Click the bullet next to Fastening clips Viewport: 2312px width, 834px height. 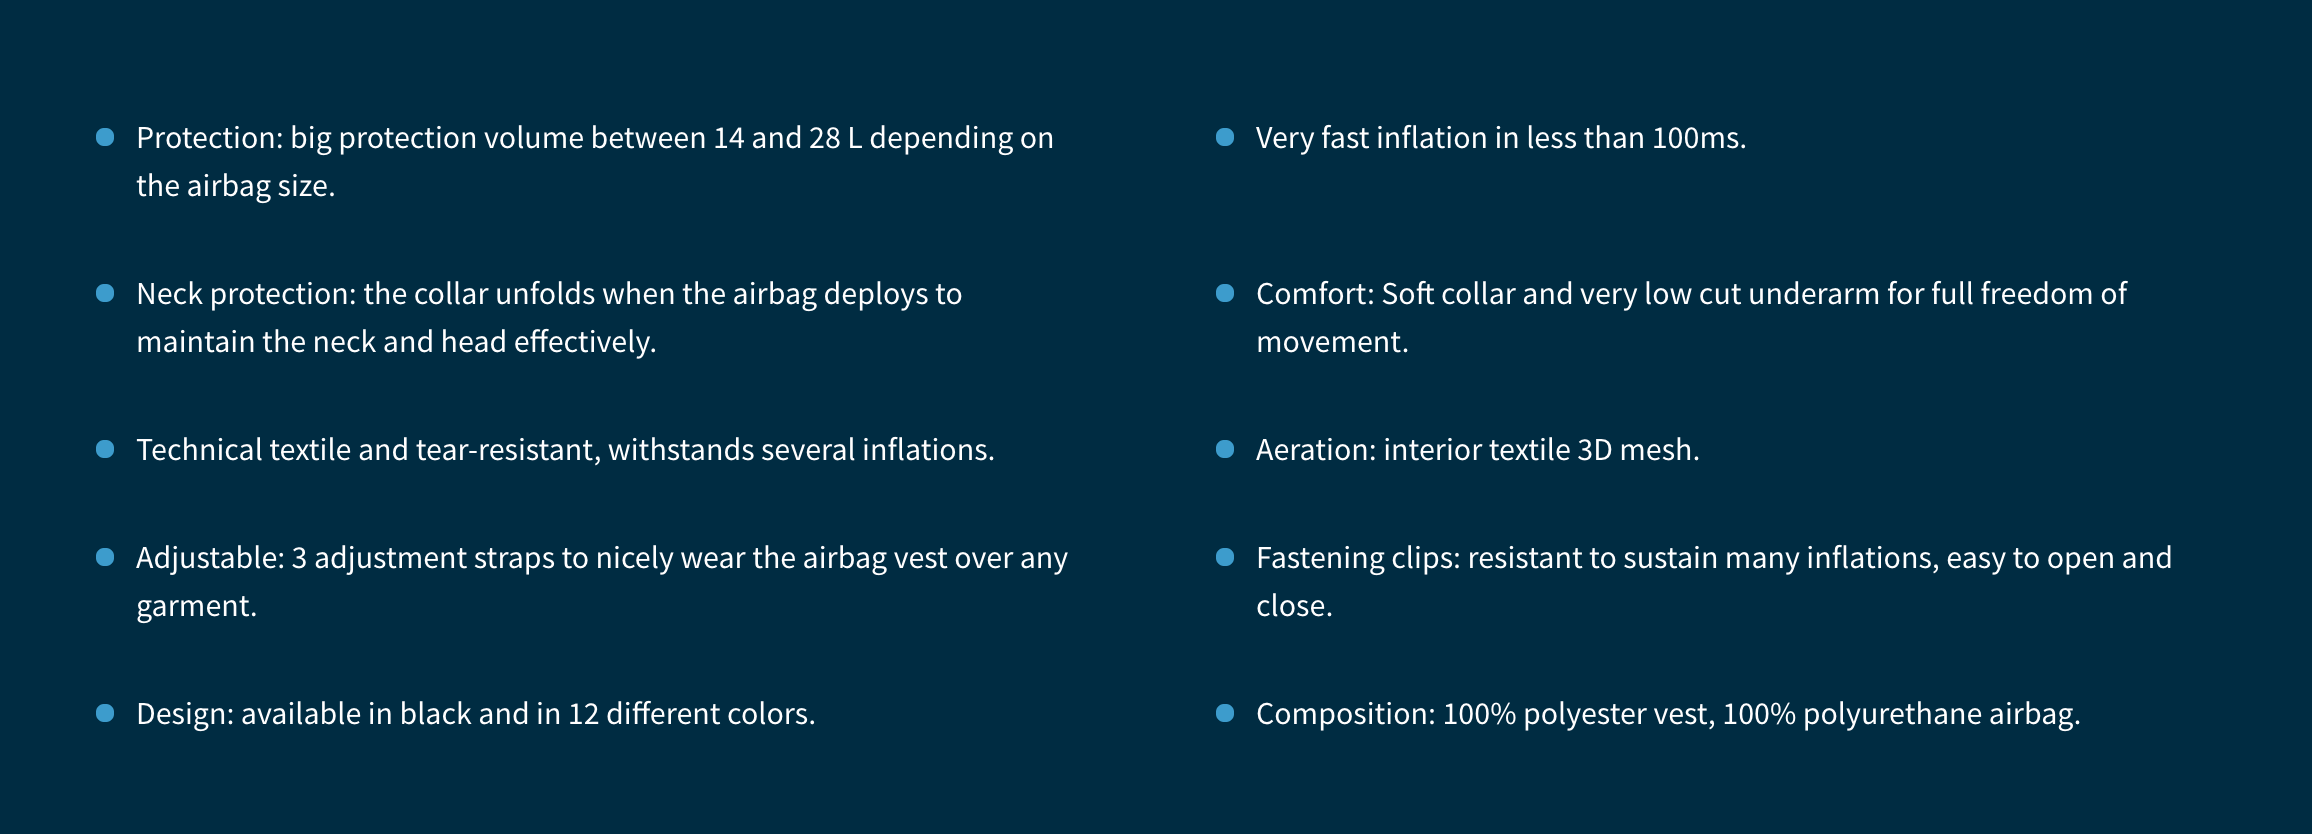coord(1225,557)
